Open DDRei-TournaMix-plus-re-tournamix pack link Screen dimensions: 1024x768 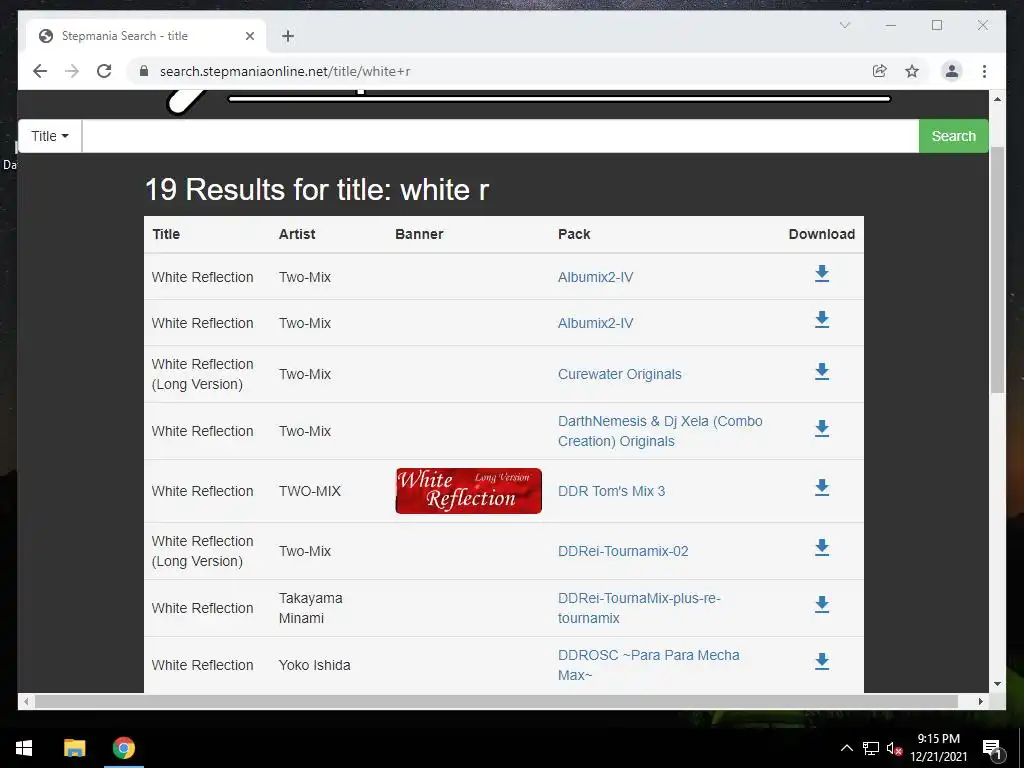point(639,608)
